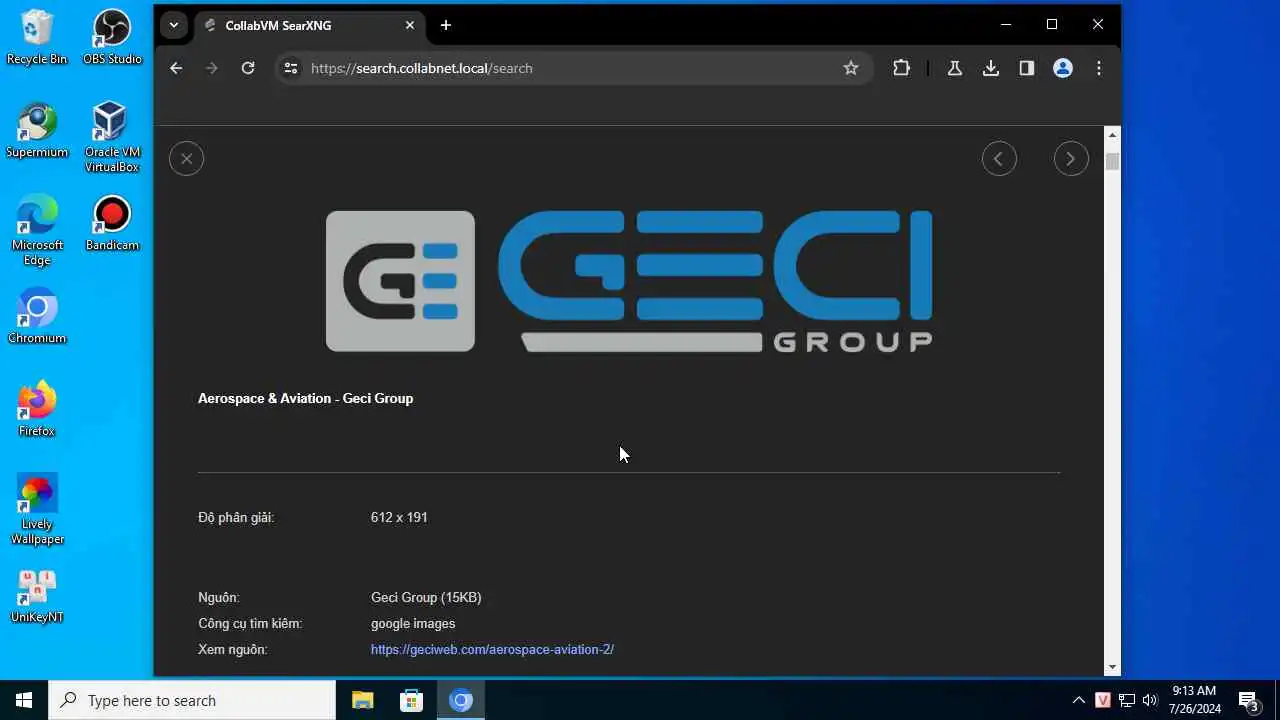Click UniKey V tray icon
Image resolution: width=1280 pixels, height=720 pixels.
[1103, 700]
